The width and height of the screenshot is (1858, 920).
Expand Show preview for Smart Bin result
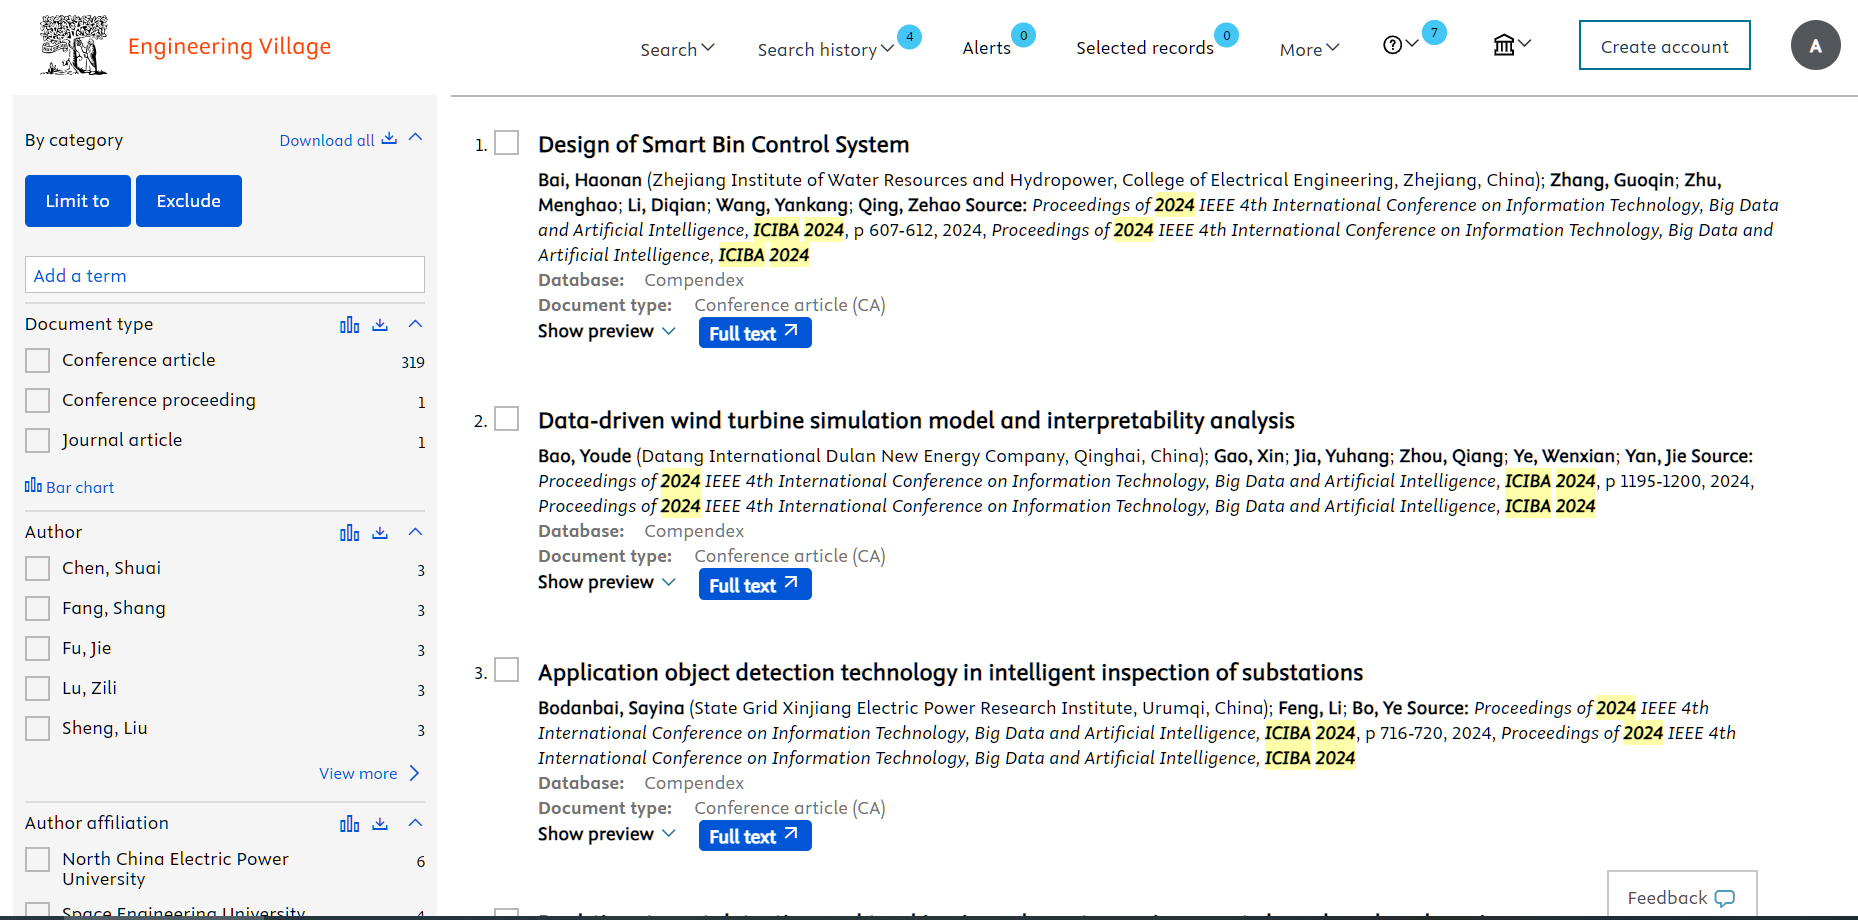[x=607, y=331]
